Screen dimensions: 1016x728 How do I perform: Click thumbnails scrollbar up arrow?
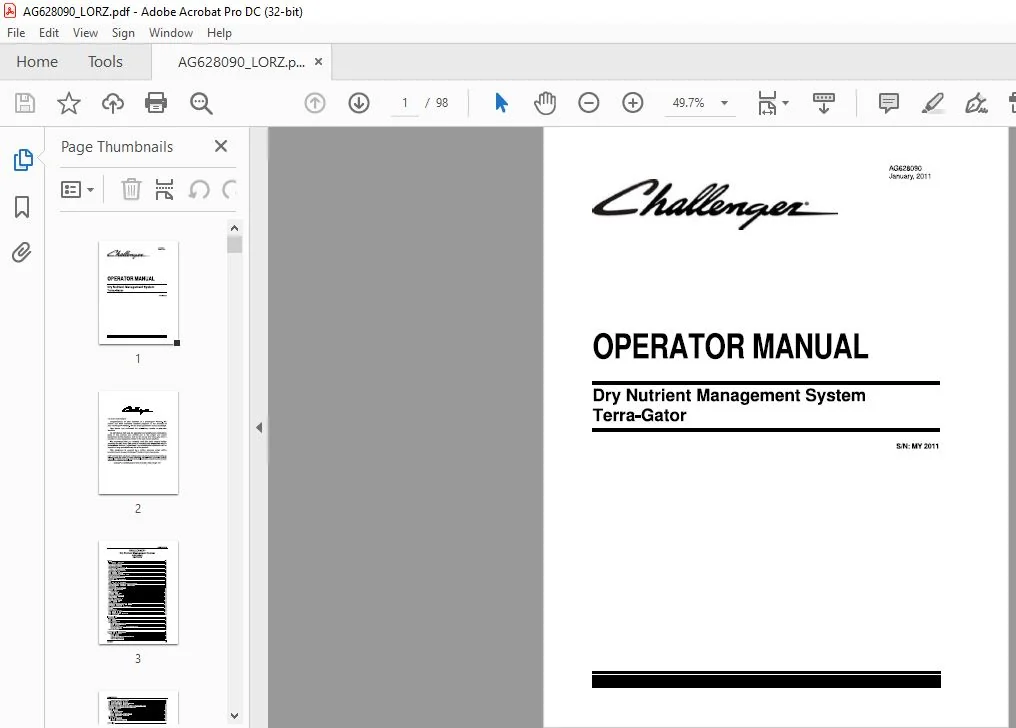(x=235, y=228)
